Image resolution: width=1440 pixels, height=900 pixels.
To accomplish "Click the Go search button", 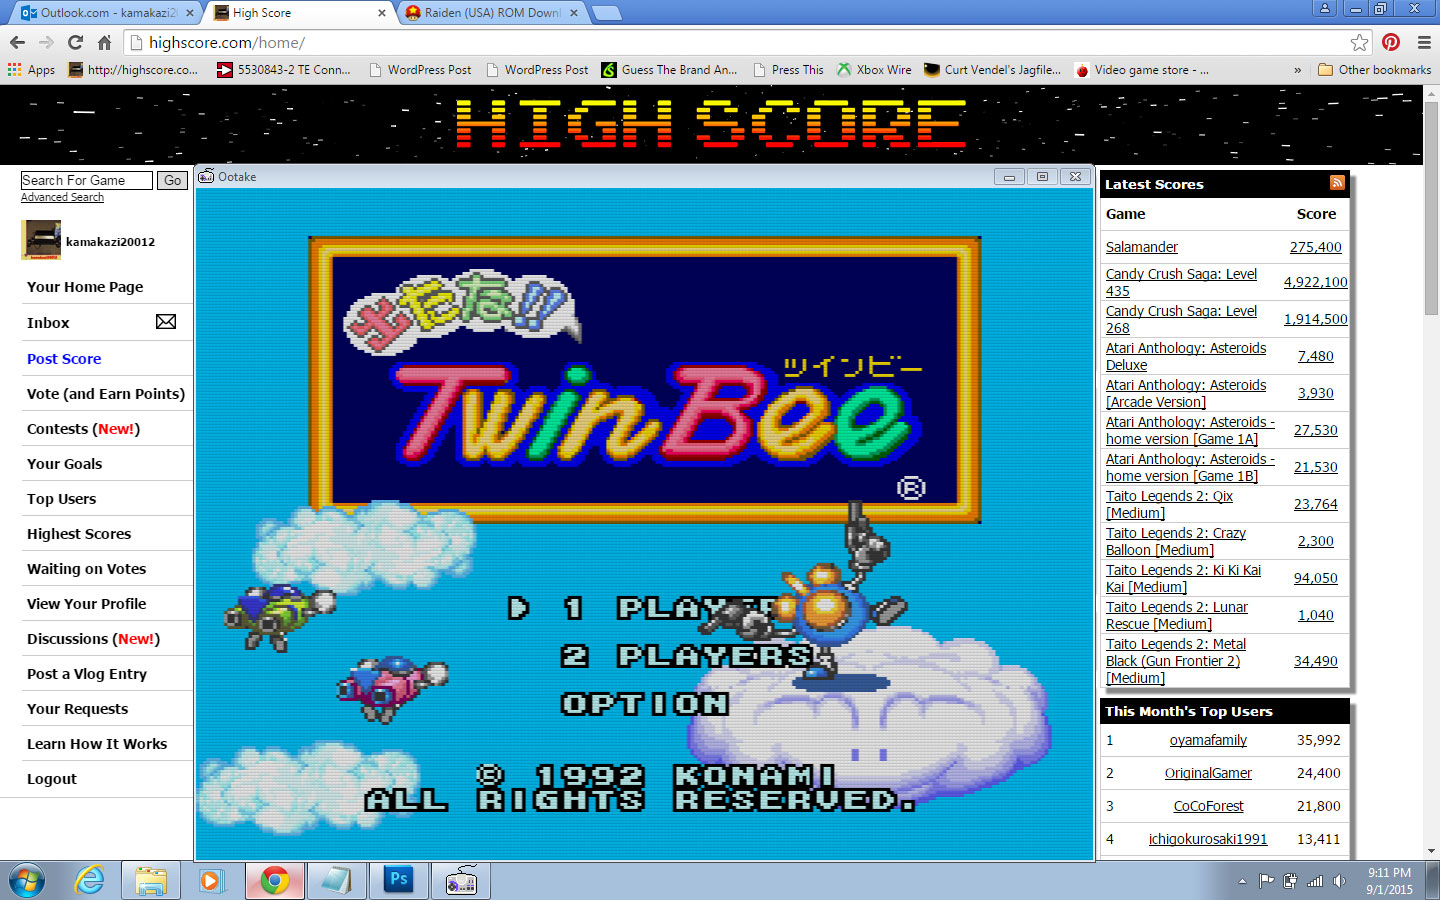I will pyautogui.click(x=173, y=180).
